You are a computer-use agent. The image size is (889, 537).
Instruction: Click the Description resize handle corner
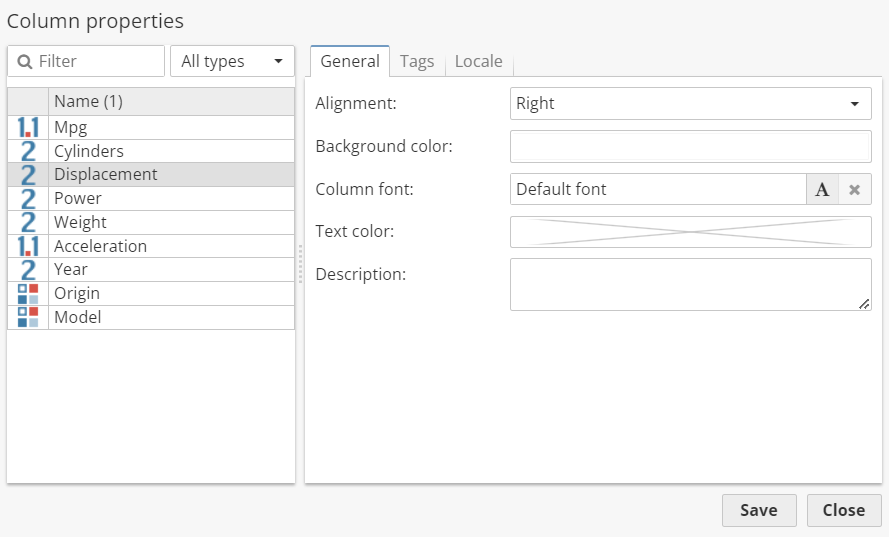point(864,305)
